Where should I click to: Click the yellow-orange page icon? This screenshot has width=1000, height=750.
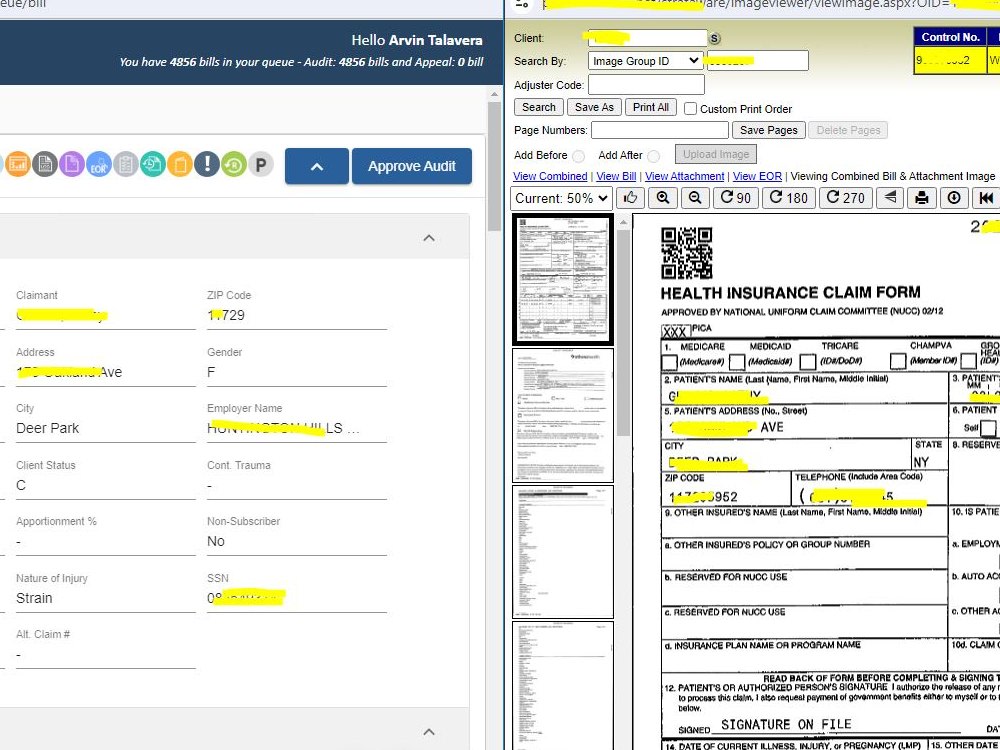pos(180,165)
